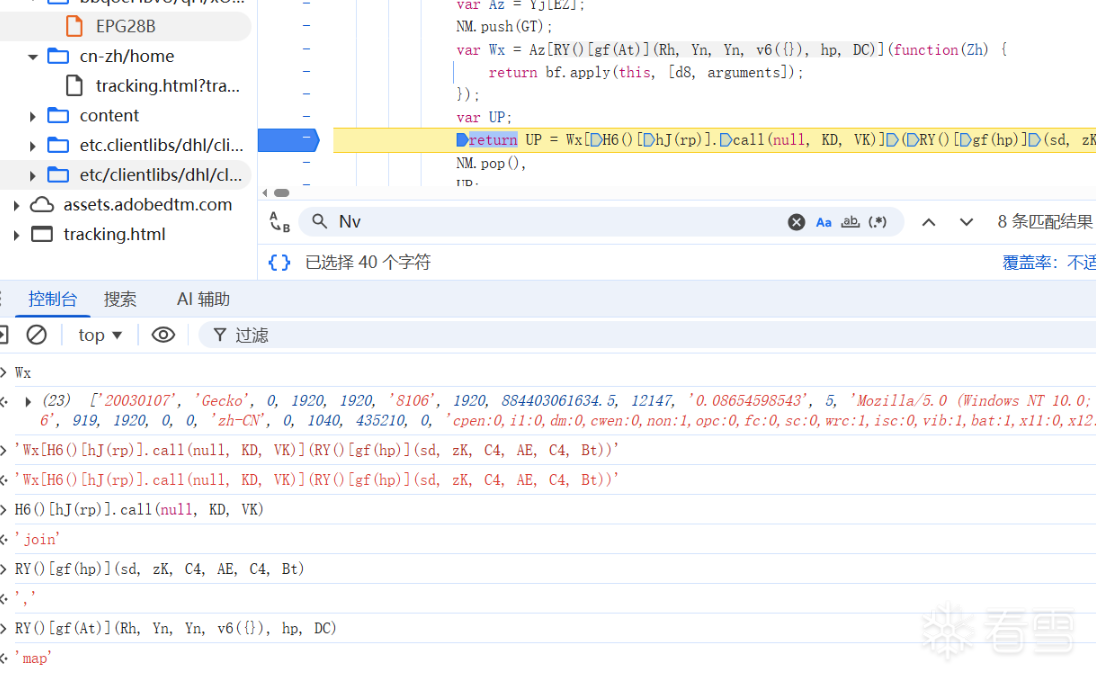Clear the console
The image size is (1096, 684).
(x=36, y=335)
